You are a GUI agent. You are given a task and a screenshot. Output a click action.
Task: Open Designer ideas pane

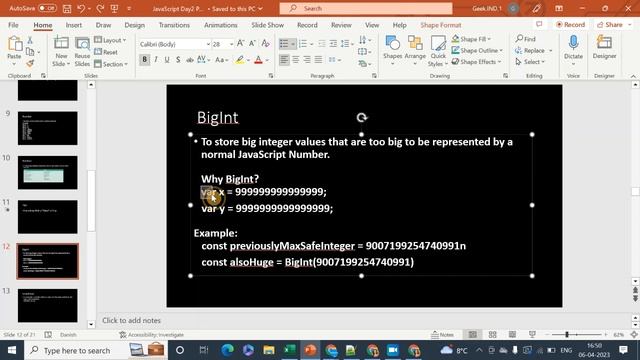604,47
